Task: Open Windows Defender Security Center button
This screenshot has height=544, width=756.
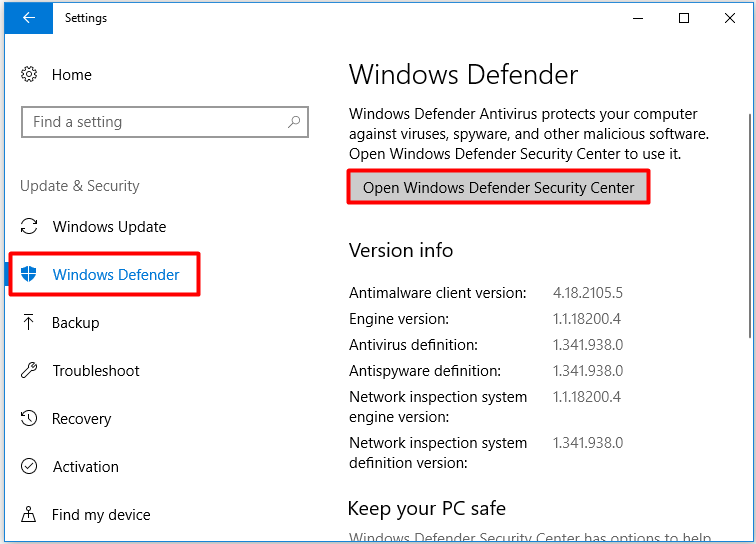Action: pyautogui.click(x=499, y=187)
